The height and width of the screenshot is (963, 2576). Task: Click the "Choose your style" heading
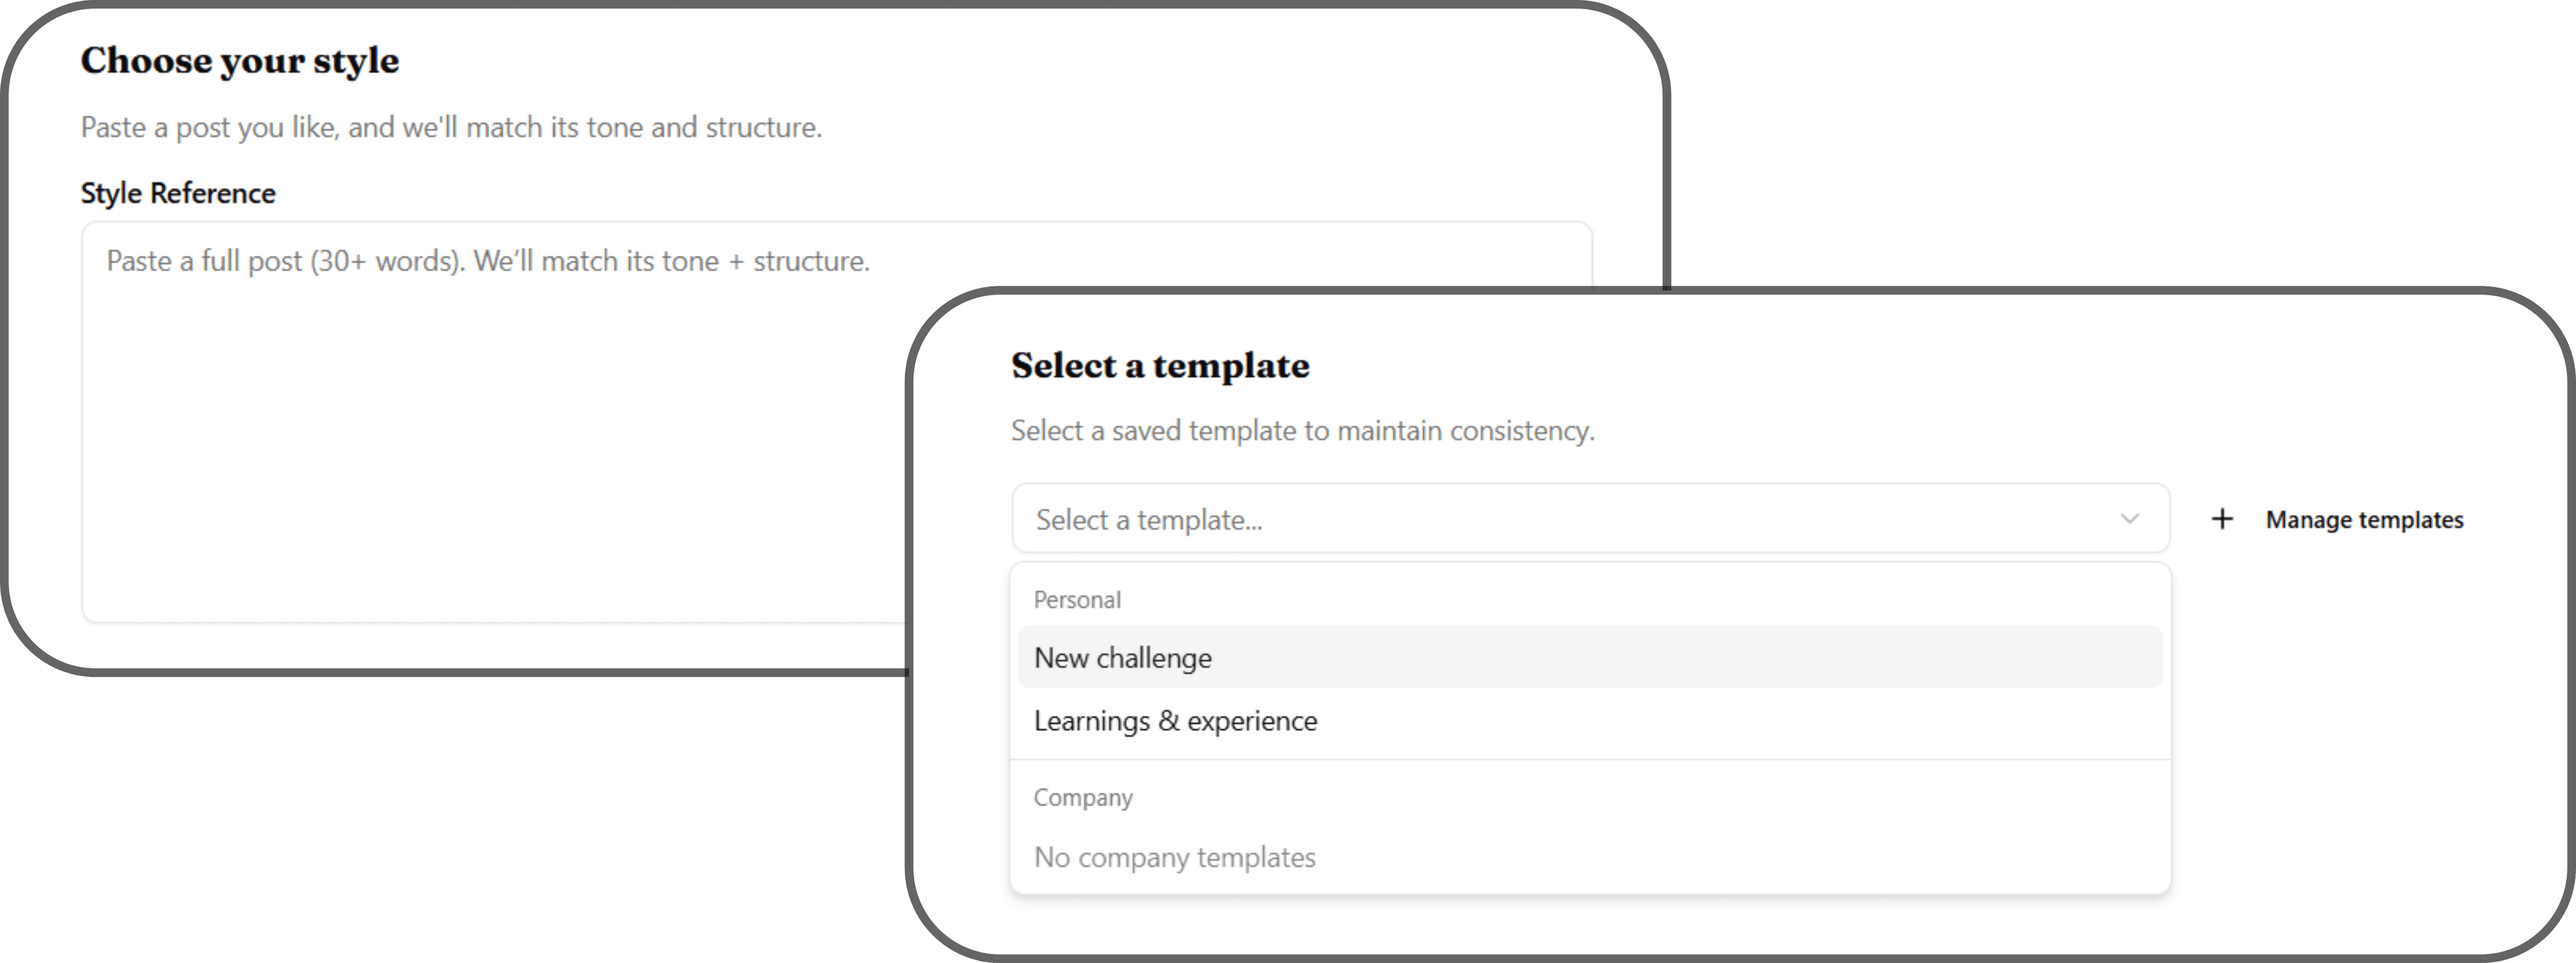(x=240, y=61)
